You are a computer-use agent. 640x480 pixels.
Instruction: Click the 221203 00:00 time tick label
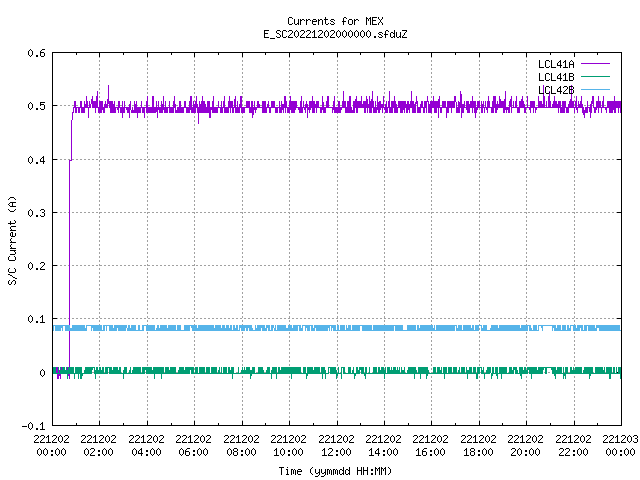pos(620,445)
